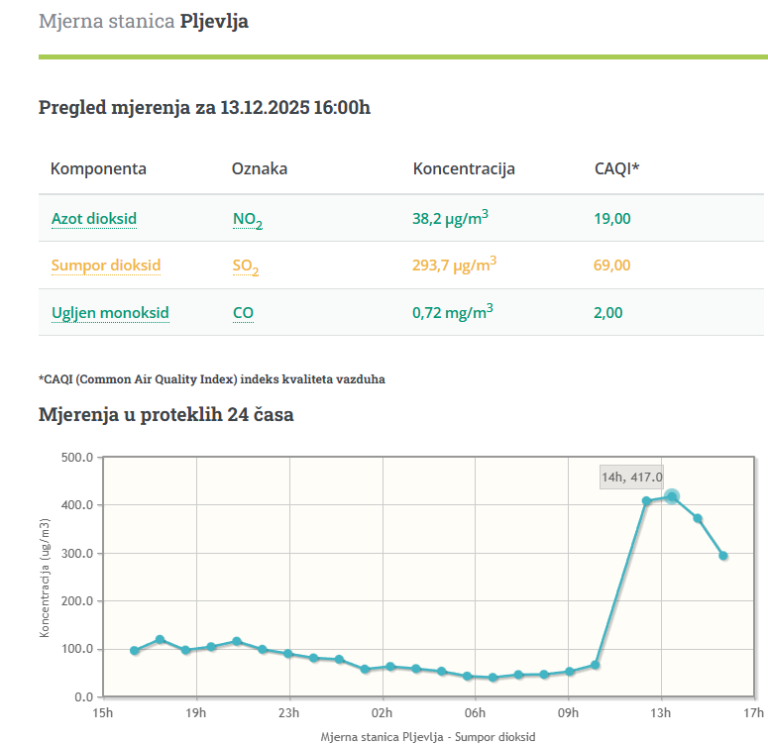768x745 pixels.
Task: Click the first data point on the chart line
Action: [135, 651]
